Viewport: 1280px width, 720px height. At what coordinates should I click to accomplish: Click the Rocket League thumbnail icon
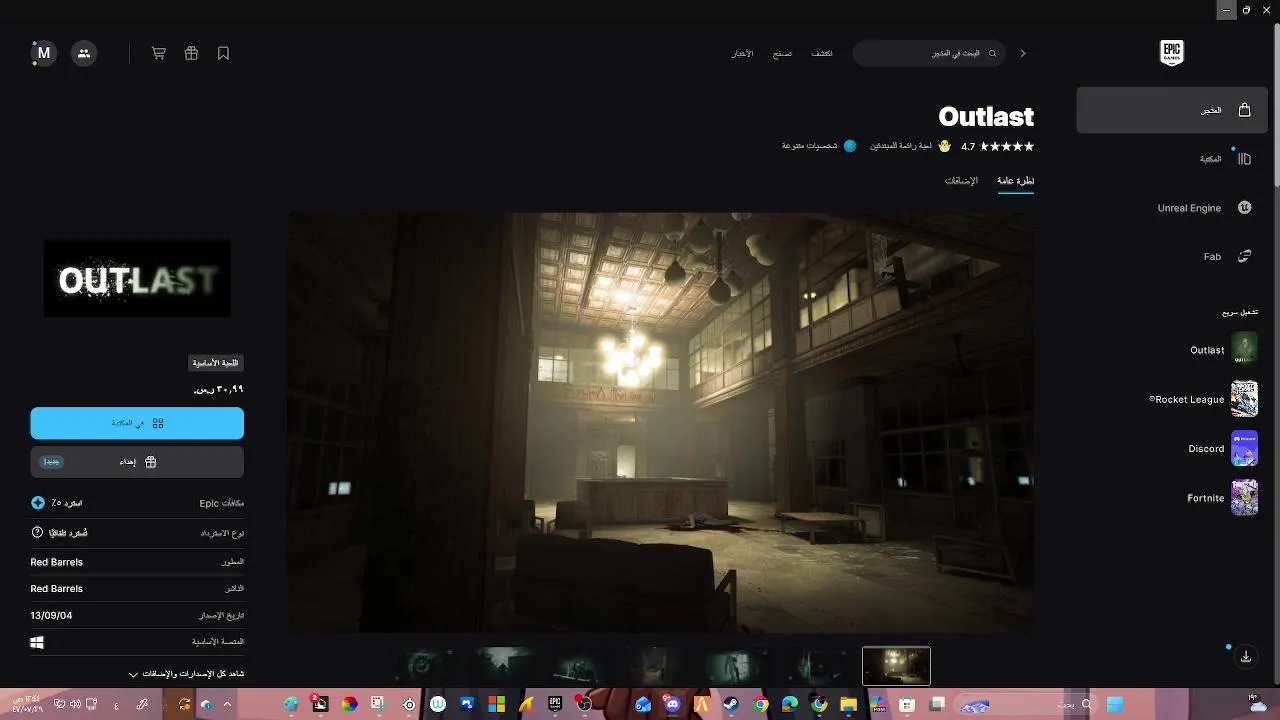1244,398
